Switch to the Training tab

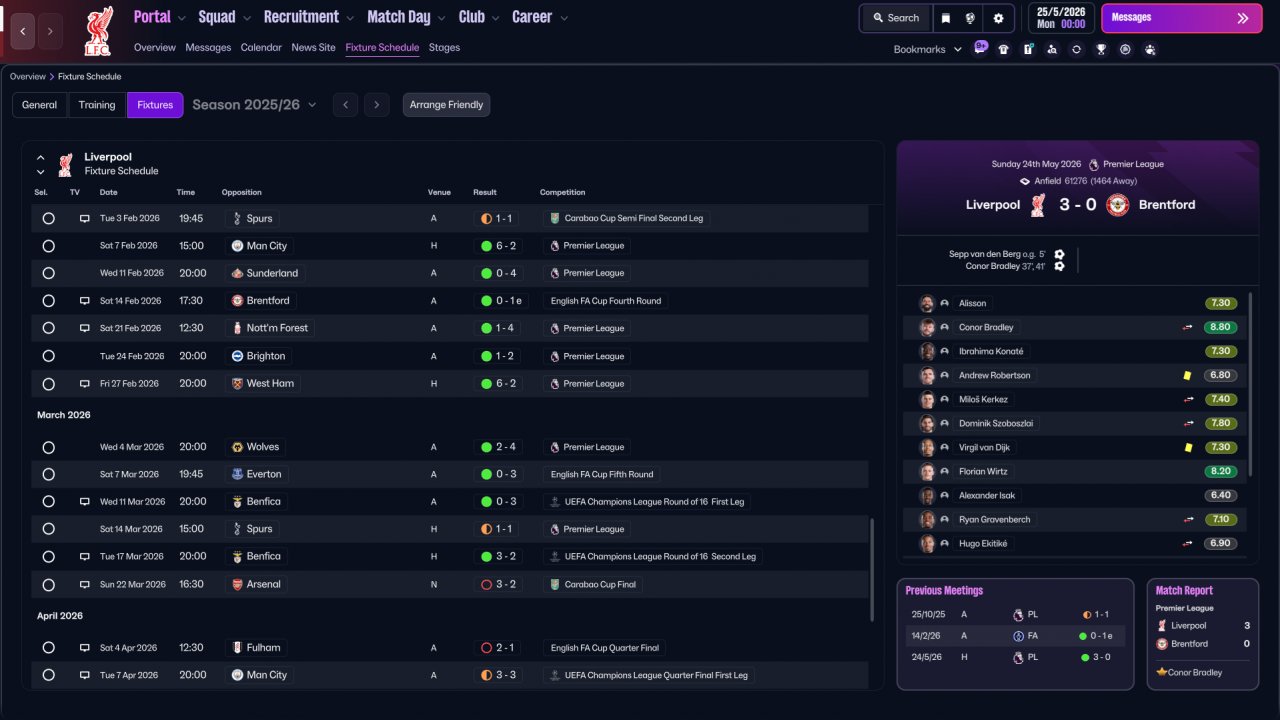coord(97,105)
